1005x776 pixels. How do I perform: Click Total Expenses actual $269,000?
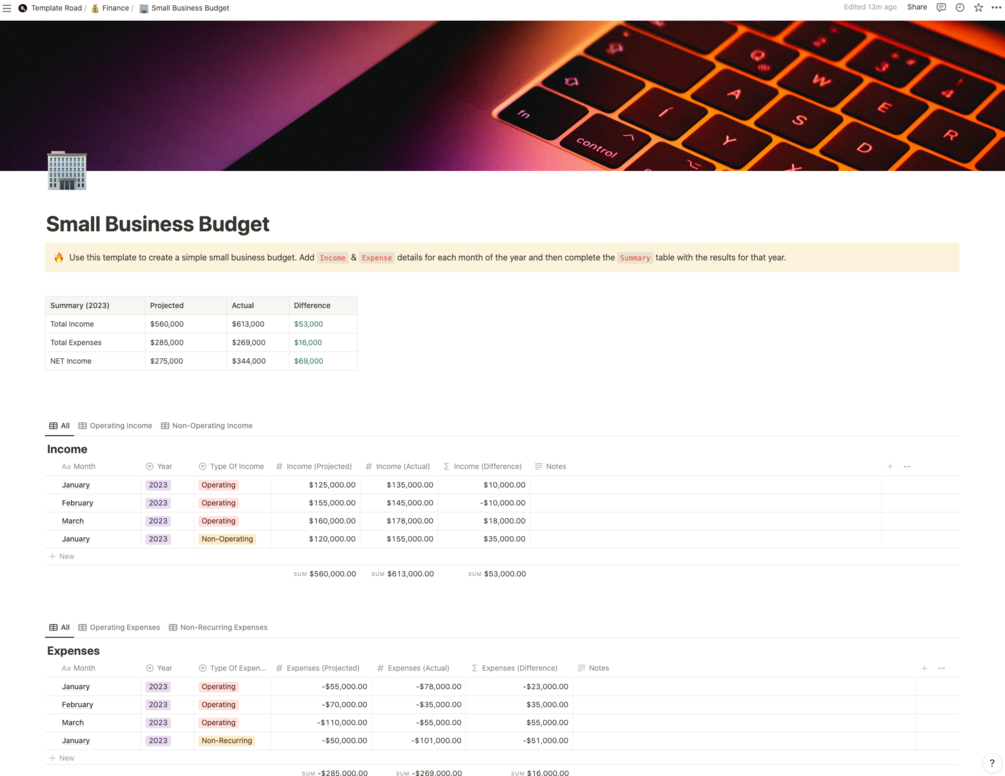pyautogui.click(x=249, y=343)
